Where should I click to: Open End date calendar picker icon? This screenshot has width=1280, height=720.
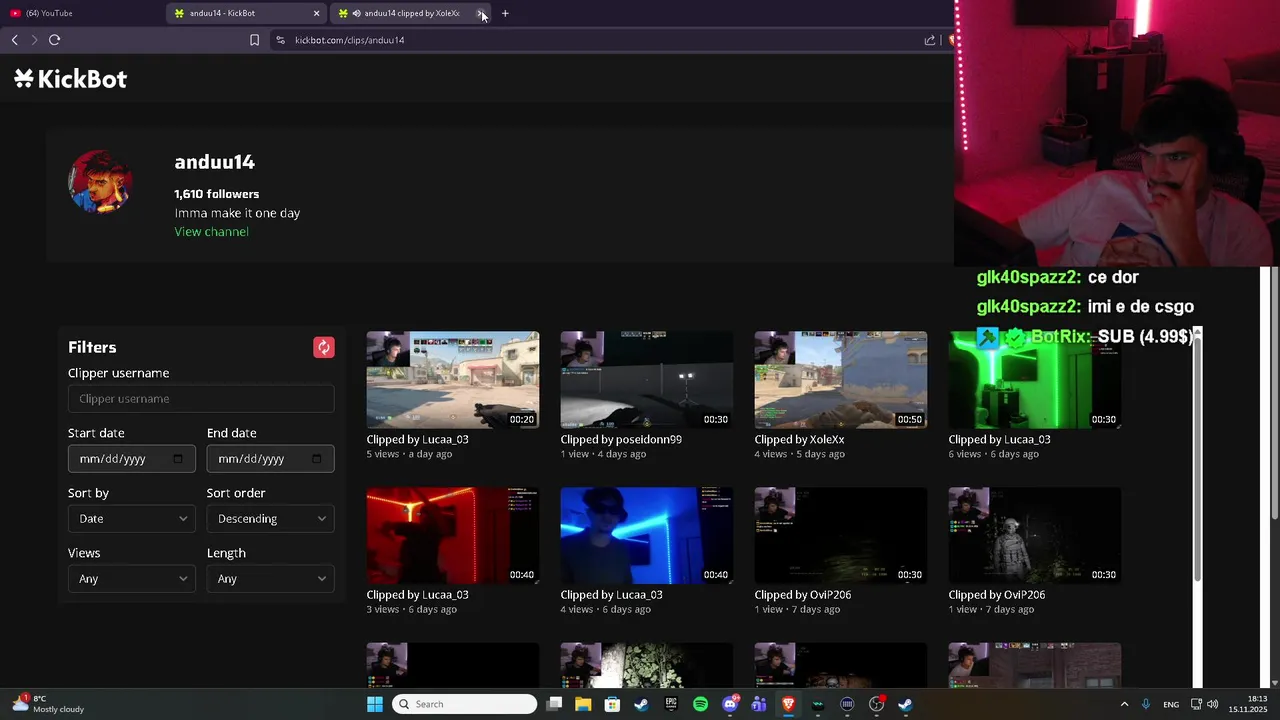tap(317, 459)
